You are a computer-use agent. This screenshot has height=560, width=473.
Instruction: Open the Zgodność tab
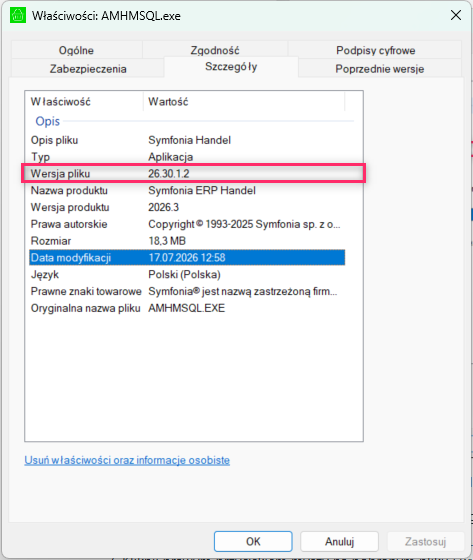point(215,50)
